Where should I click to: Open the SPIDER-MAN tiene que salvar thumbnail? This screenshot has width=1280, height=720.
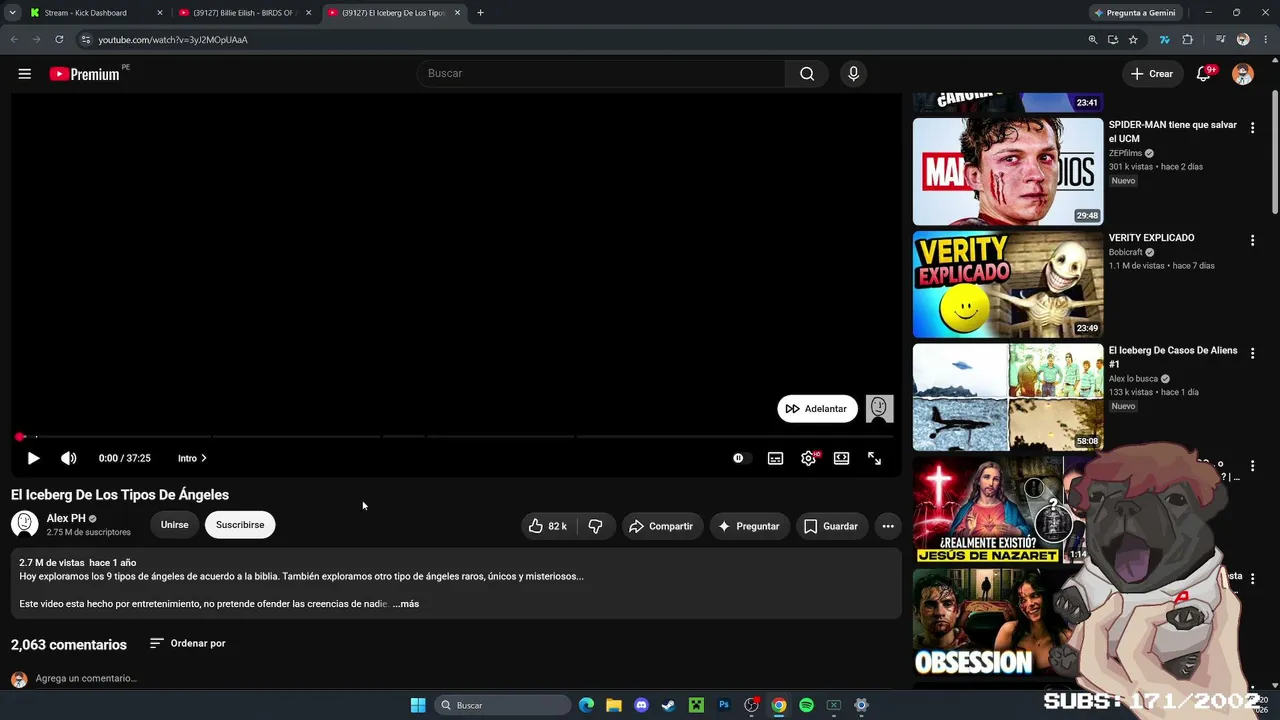pyautogui.click(x=1008, y=171)
